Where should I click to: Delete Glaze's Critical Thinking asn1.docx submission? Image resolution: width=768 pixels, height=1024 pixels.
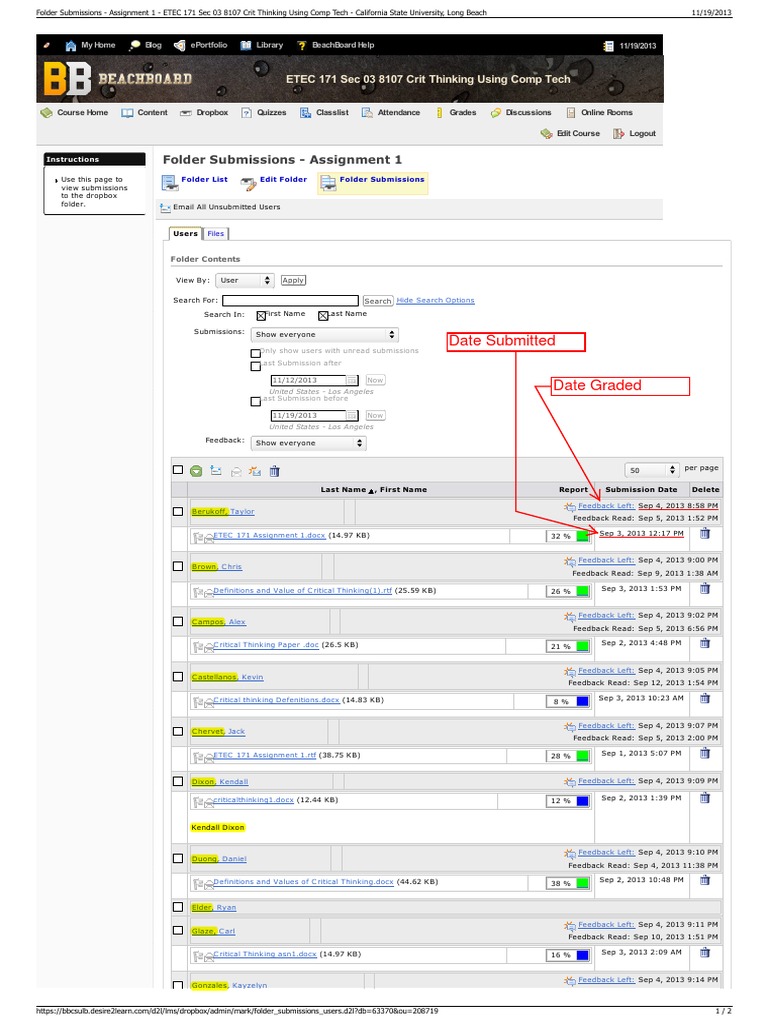(705, 952)
